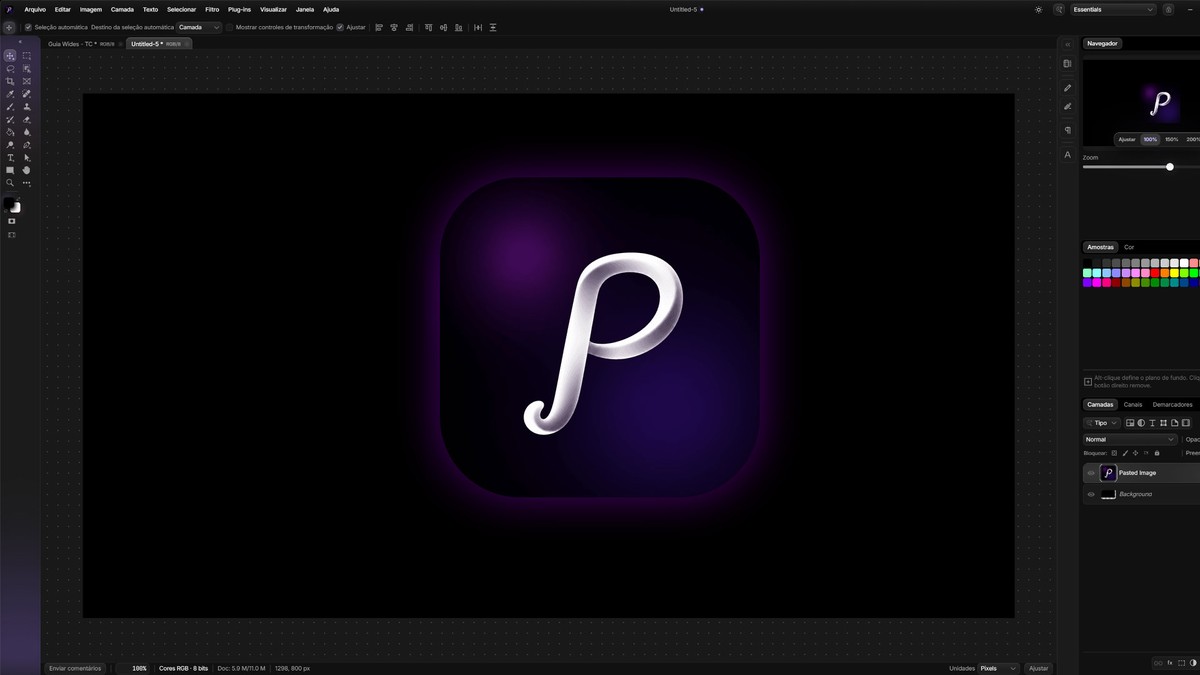The width and height of the screenshot is (1200, 675).
Task: Switch to the Cor tab
Action: point(1129,247)
